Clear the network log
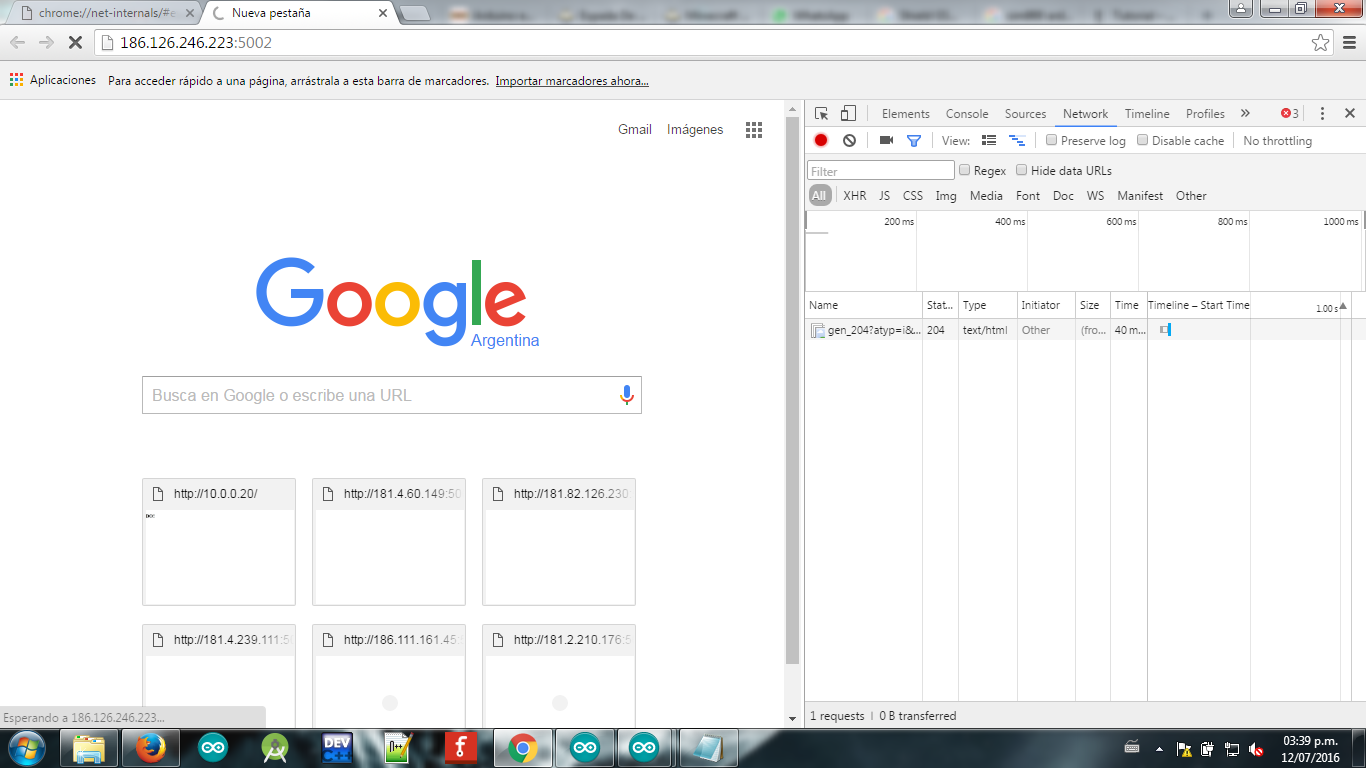Screen dimensions: 1366x768 click(x=849, y=141)
